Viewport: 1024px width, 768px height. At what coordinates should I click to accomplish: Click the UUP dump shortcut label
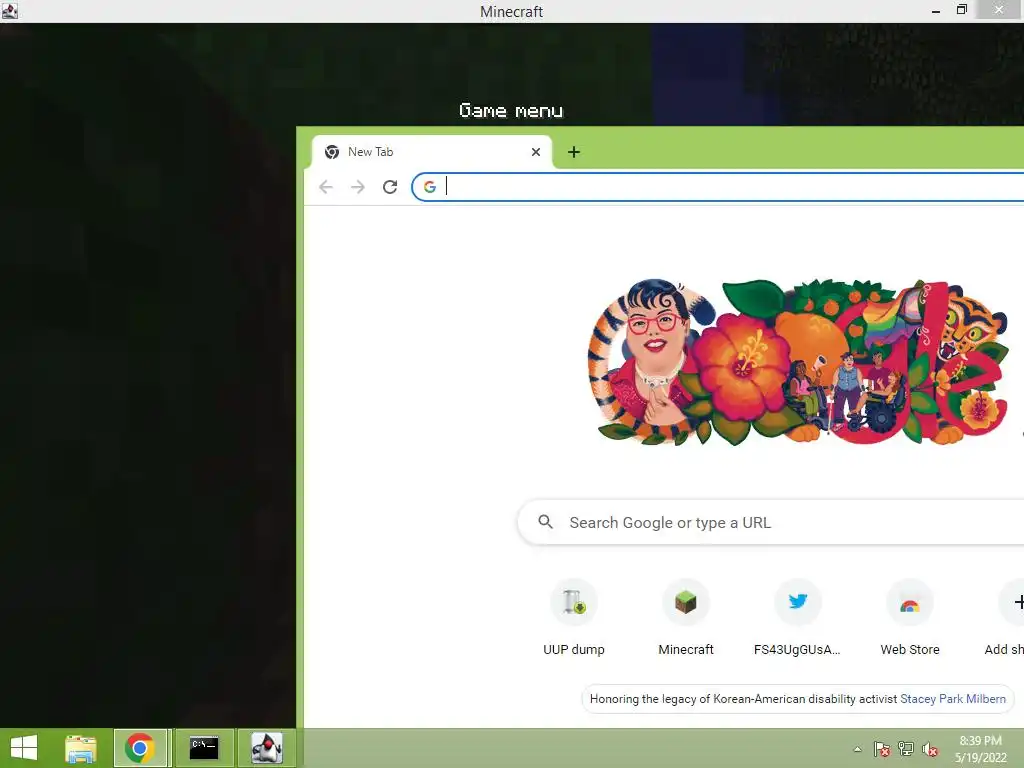click(574, 650)
